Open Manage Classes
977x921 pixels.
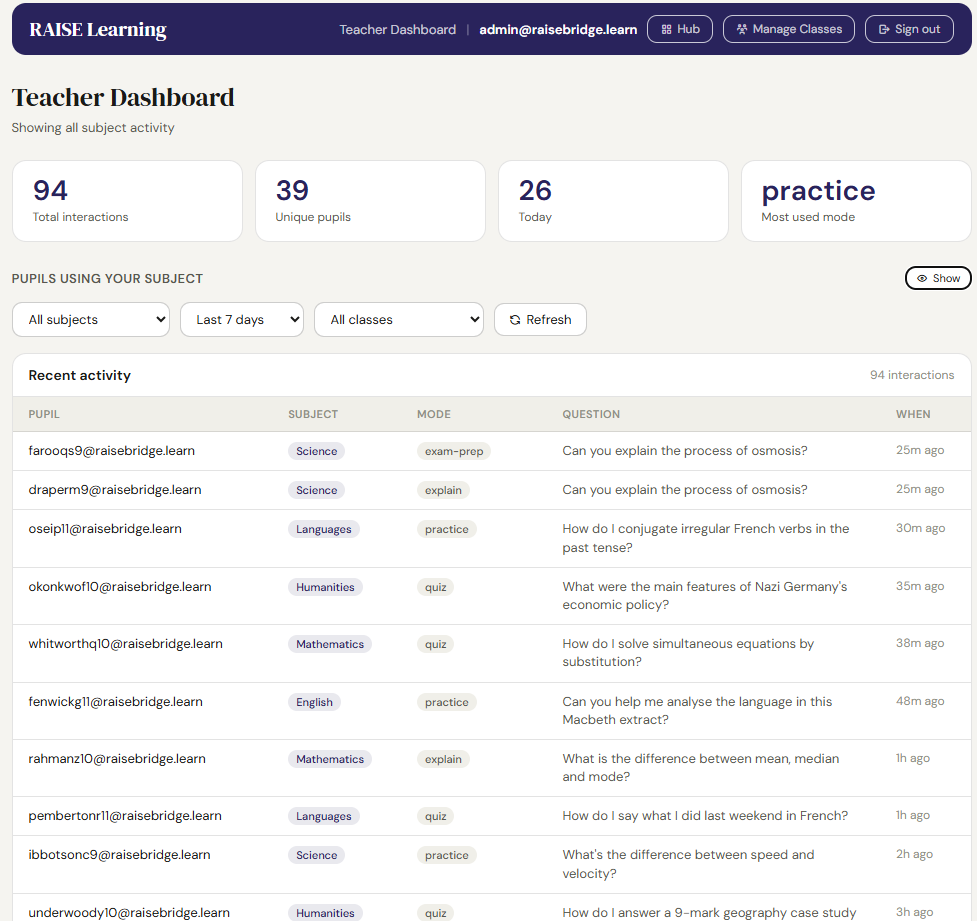pyautogui.click(x=789, y=29)
